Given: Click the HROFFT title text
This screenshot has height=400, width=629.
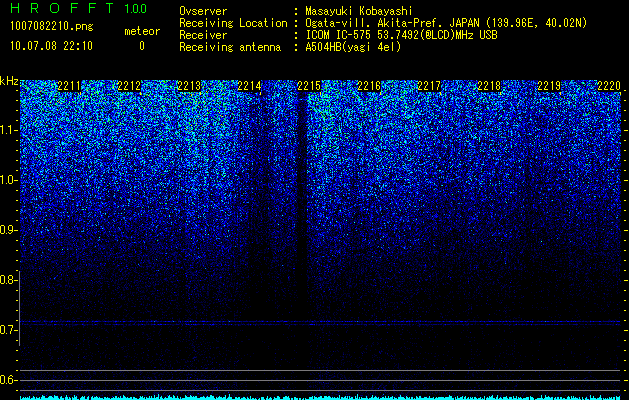Looking at the screenshot, I should click(62, 8).
